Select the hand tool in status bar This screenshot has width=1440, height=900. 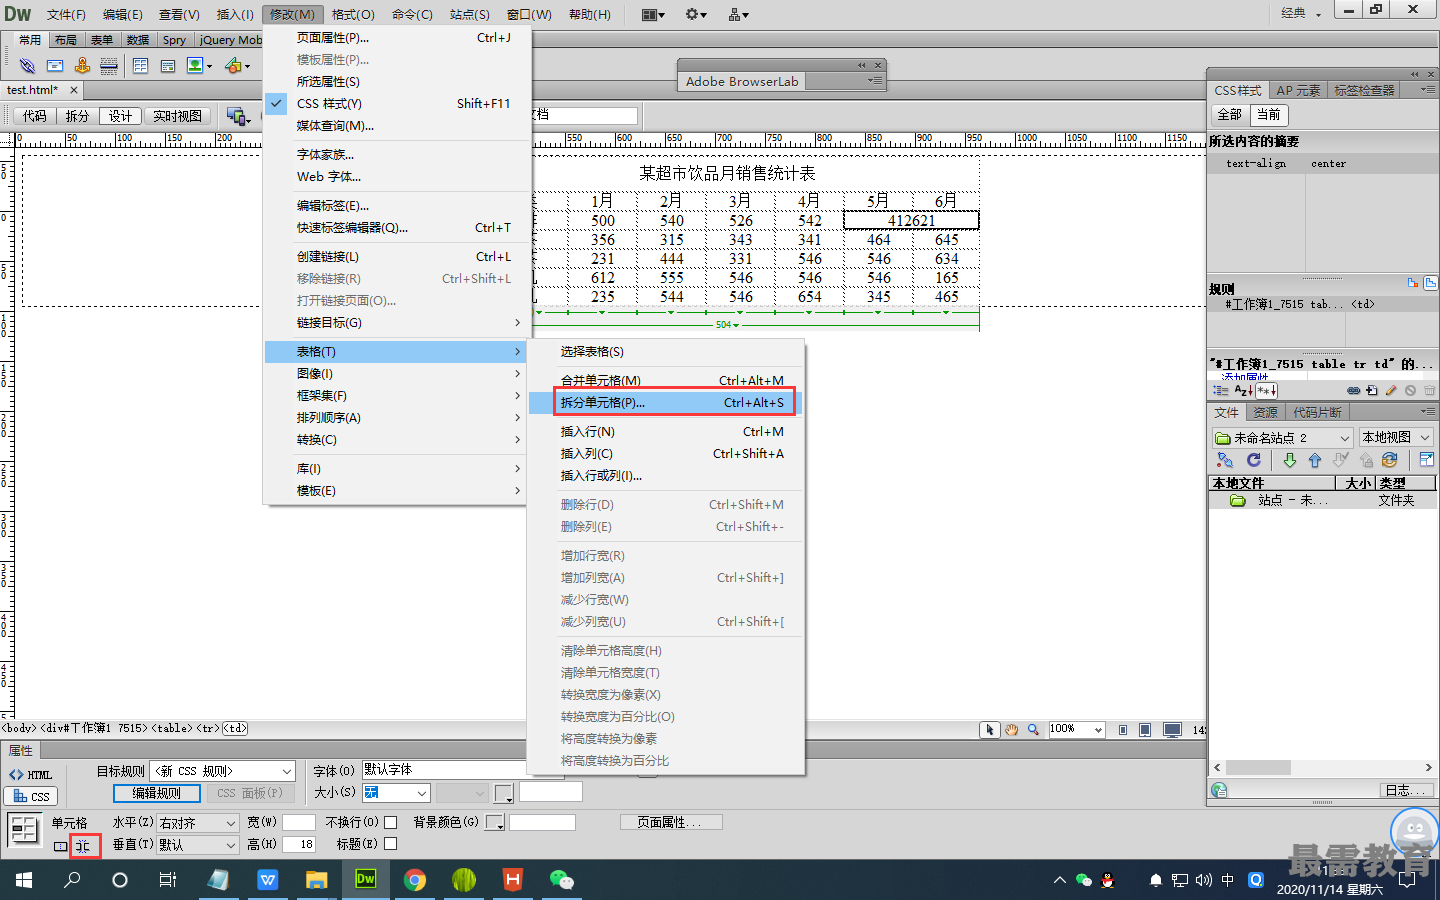click(x=1012, y=730)
